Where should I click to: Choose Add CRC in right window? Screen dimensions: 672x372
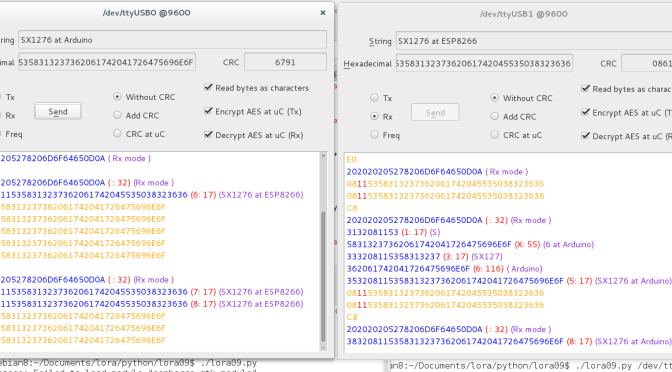[x=495, y=116]
